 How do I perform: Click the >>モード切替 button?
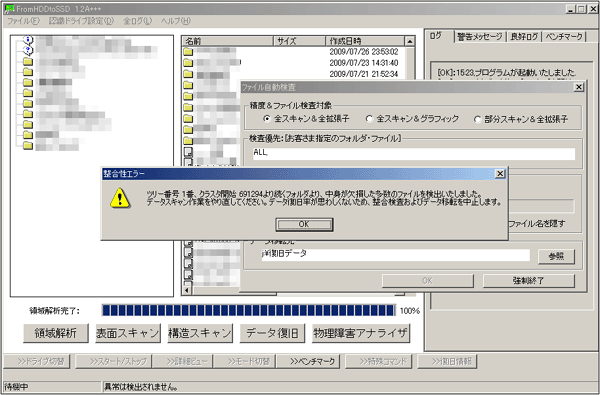pos(245,361)
